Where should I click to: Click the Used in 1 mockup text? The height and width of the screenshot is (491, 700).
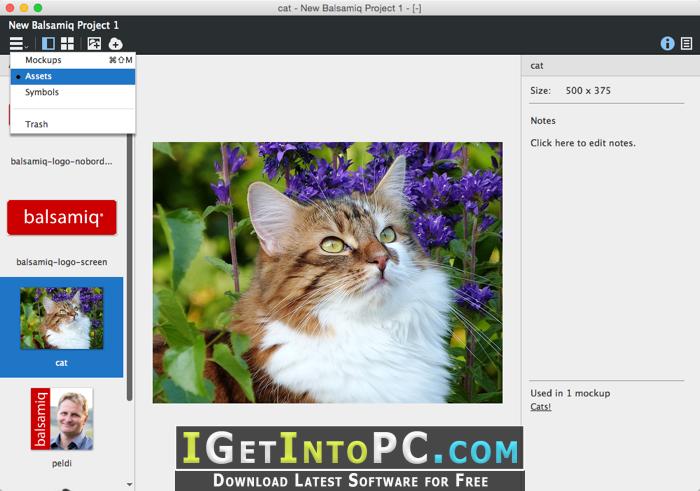570,393
